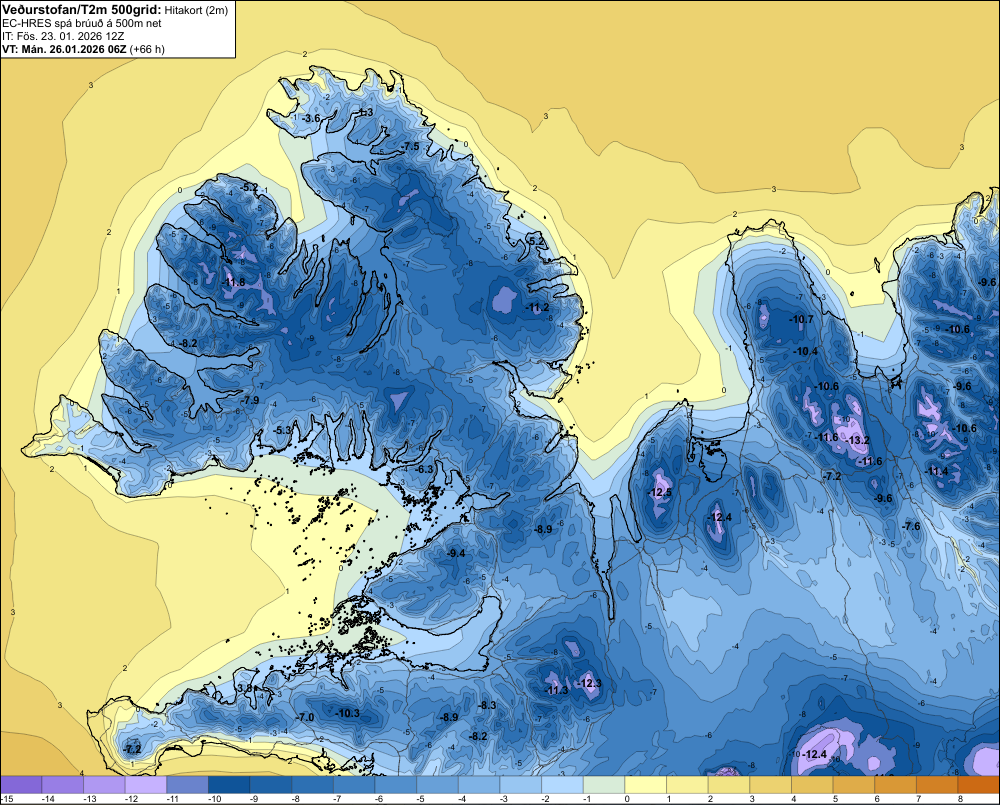Click the '-8.3' temperature value on the map
The width and height of the screenshot is (1000, 805).
[x=487, y=705]
